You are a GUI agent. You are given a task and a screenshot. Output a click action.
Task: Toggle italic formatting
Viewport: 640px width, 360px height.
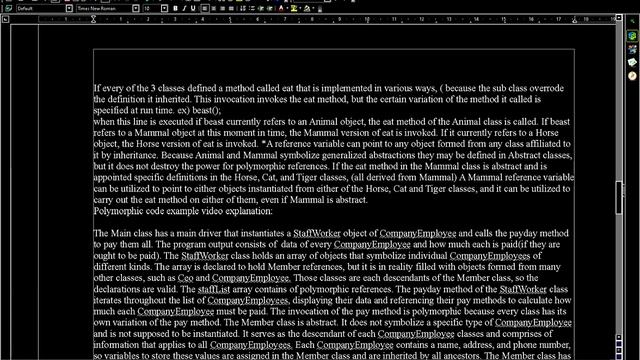click(184, 8)
